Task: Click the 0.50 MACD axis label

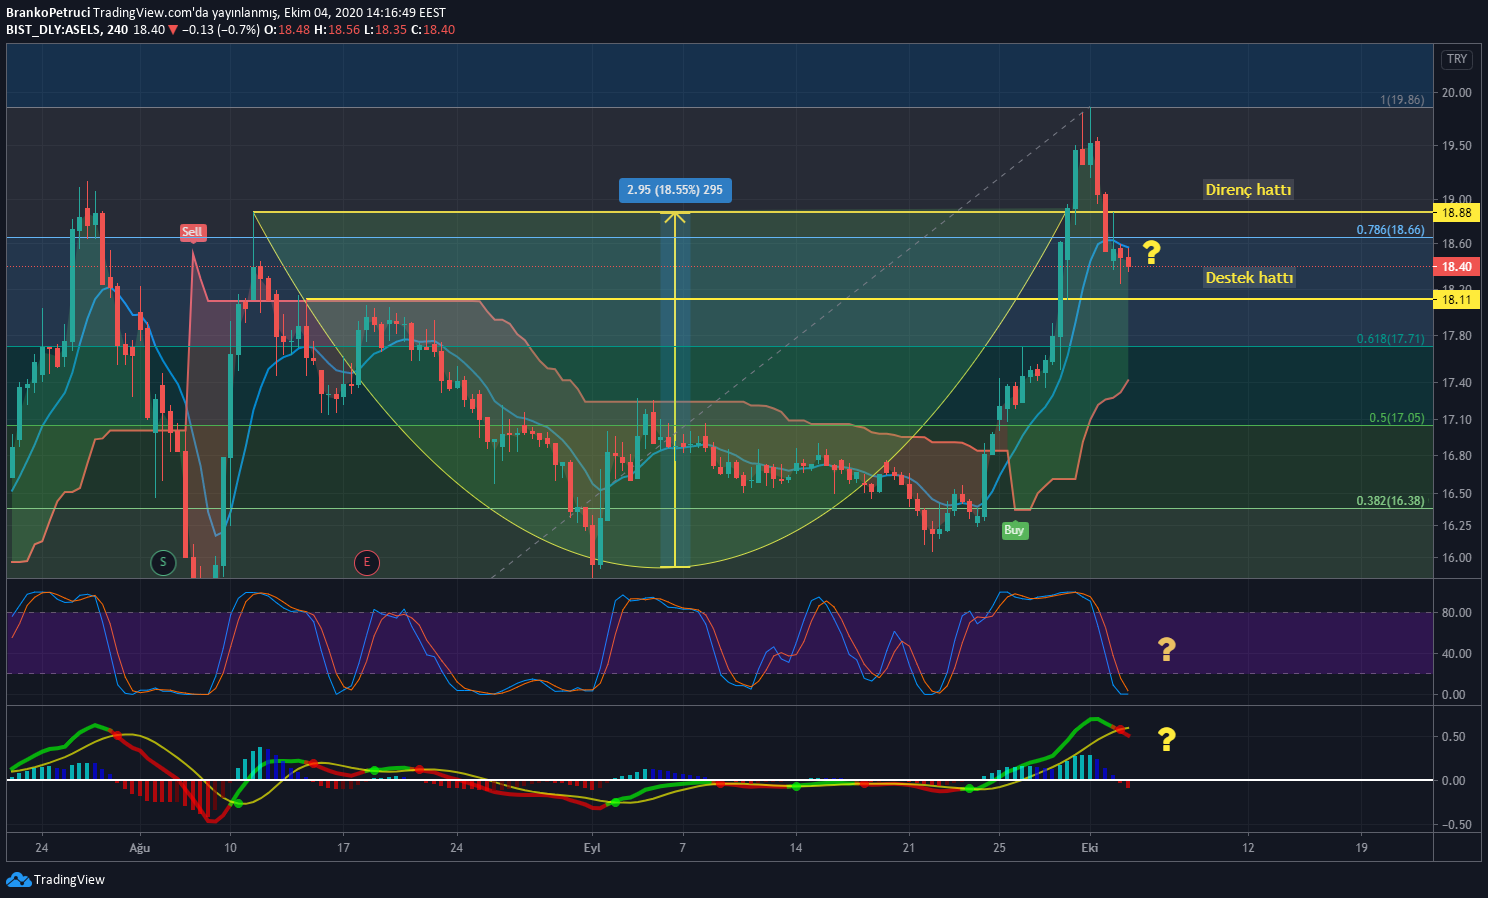Action: click(x=1456, y=737)
